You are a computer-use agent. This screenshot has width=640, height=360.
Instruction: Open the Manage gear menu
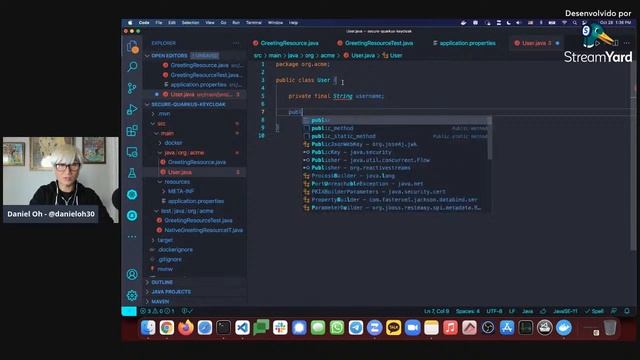tap(132, 295)
